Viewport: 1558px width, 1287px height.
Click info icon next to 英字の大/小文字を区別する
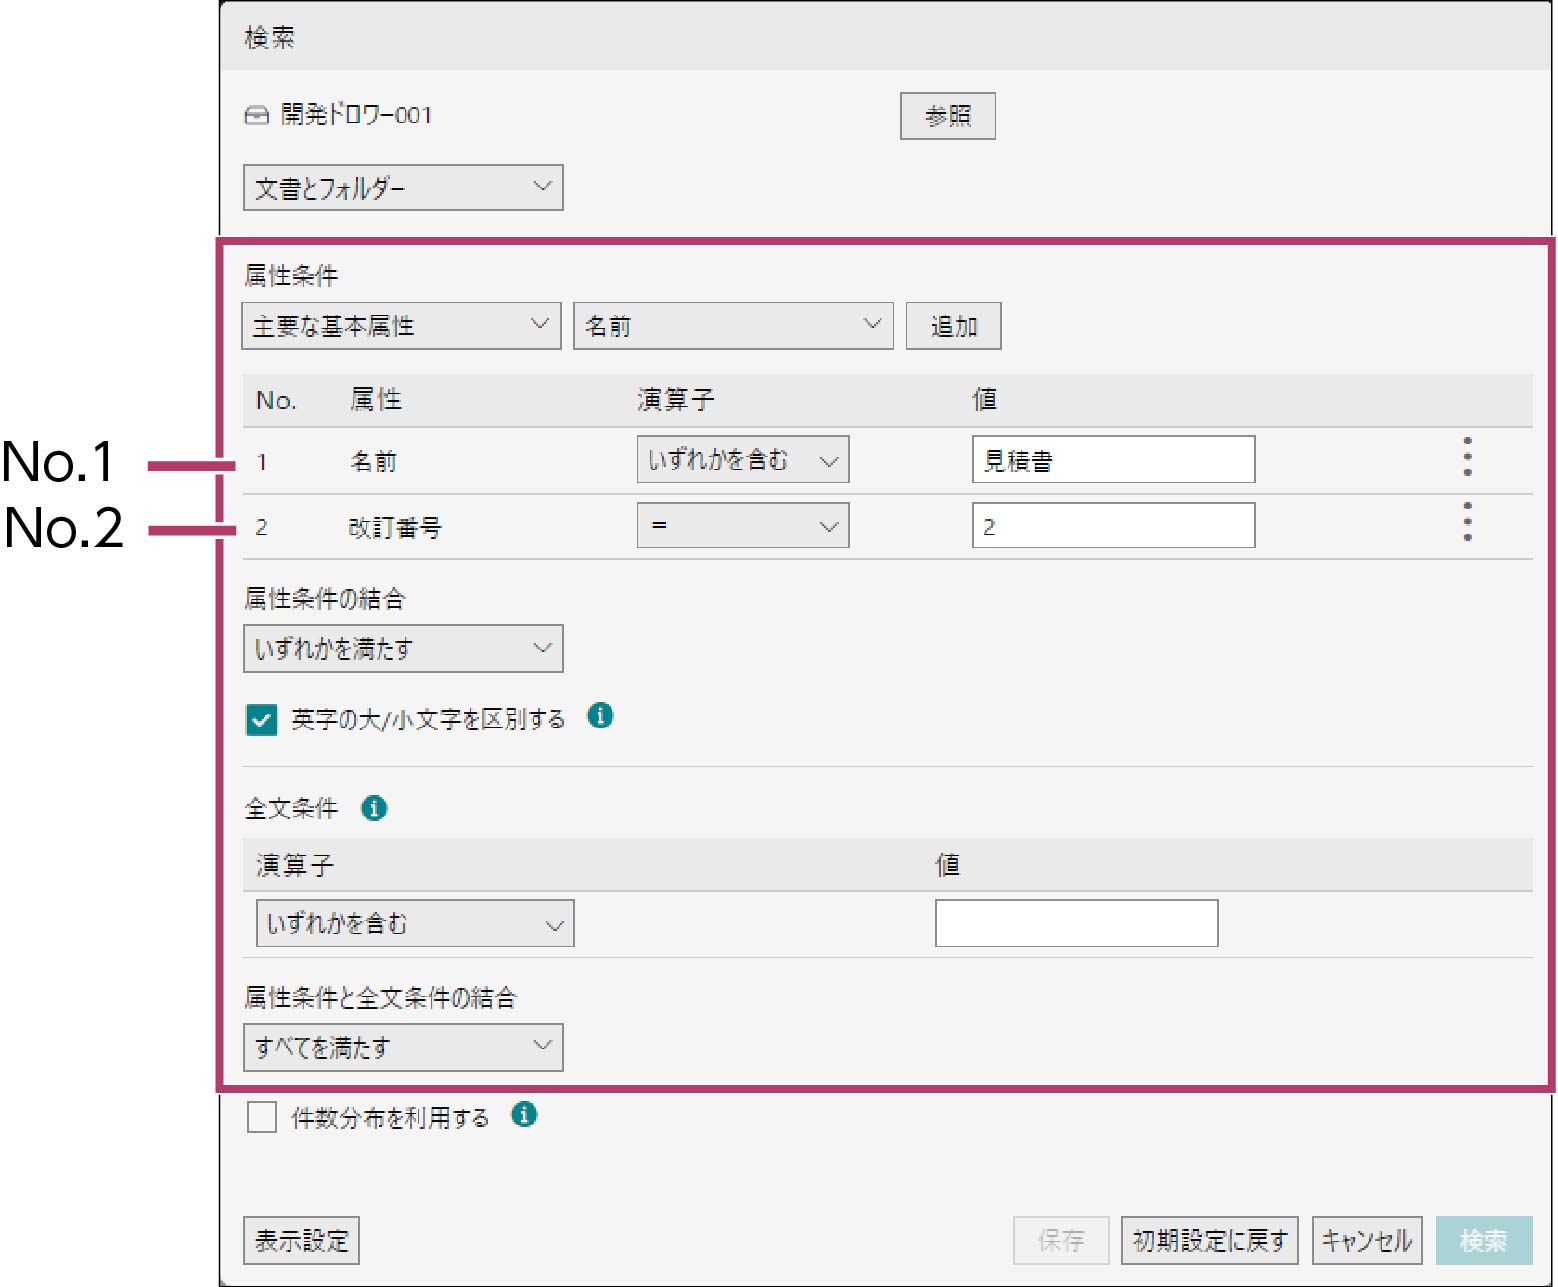pos(600,716)
